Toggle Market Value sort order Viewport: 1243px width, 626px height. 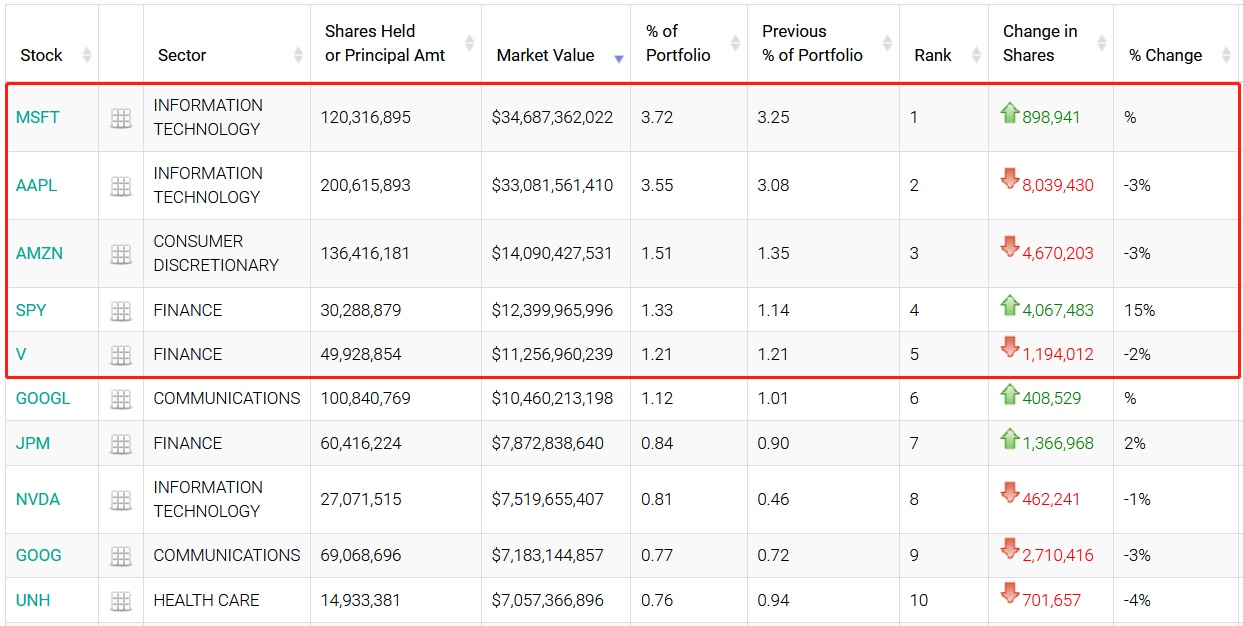pyautogui.click(x=545, y=55)
